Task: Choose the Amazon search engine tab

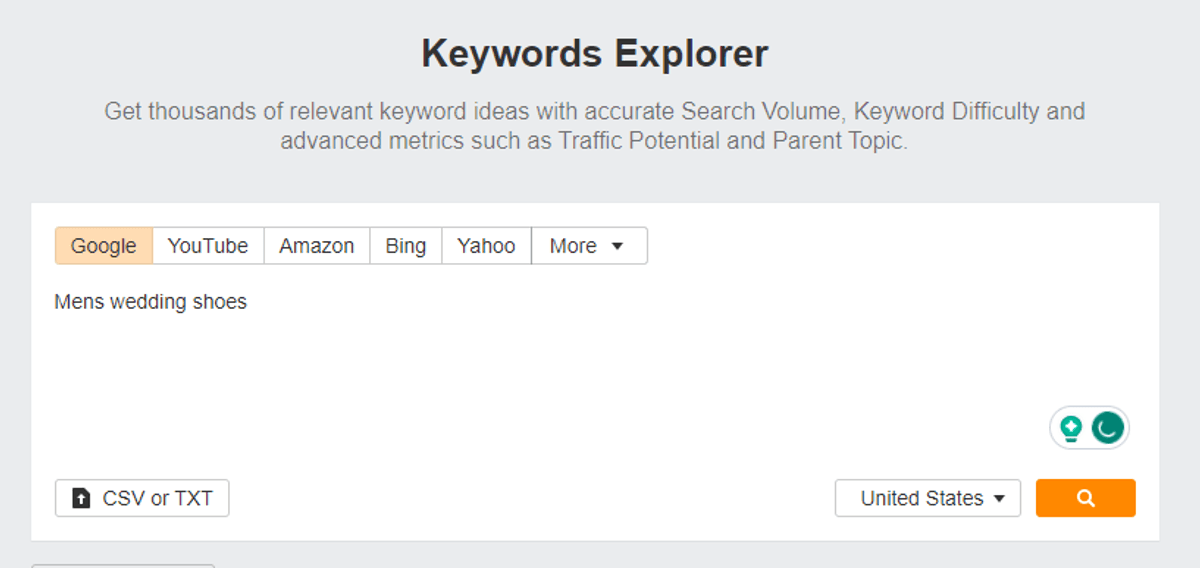Action: (316, 246)
